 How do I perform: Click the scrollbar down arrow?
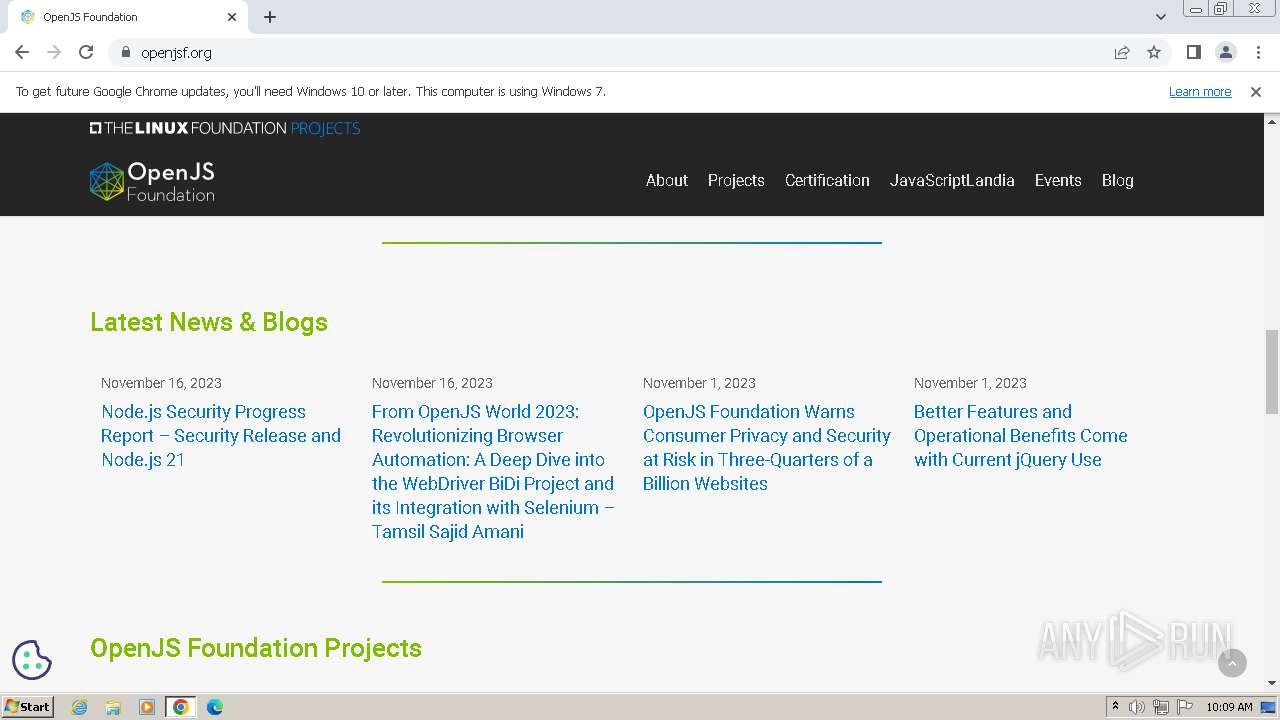pos(1272,684)
